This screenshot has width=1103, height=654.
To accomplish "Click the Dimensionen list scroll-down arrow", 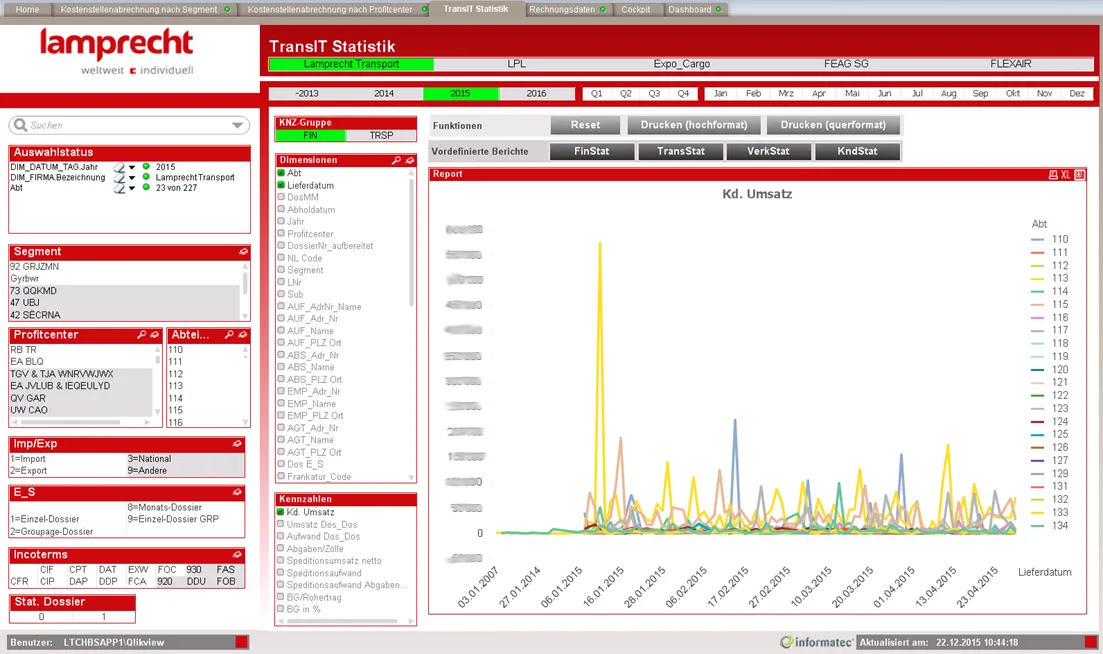I will pos(412,477).
